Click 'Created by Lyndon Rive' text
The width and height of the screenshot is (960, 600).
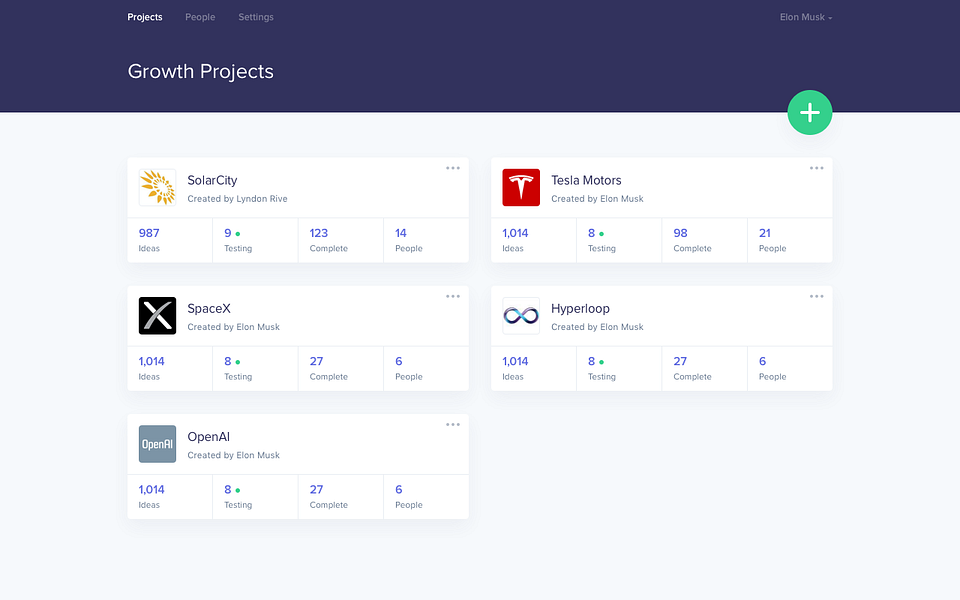(x=237, y=199)
